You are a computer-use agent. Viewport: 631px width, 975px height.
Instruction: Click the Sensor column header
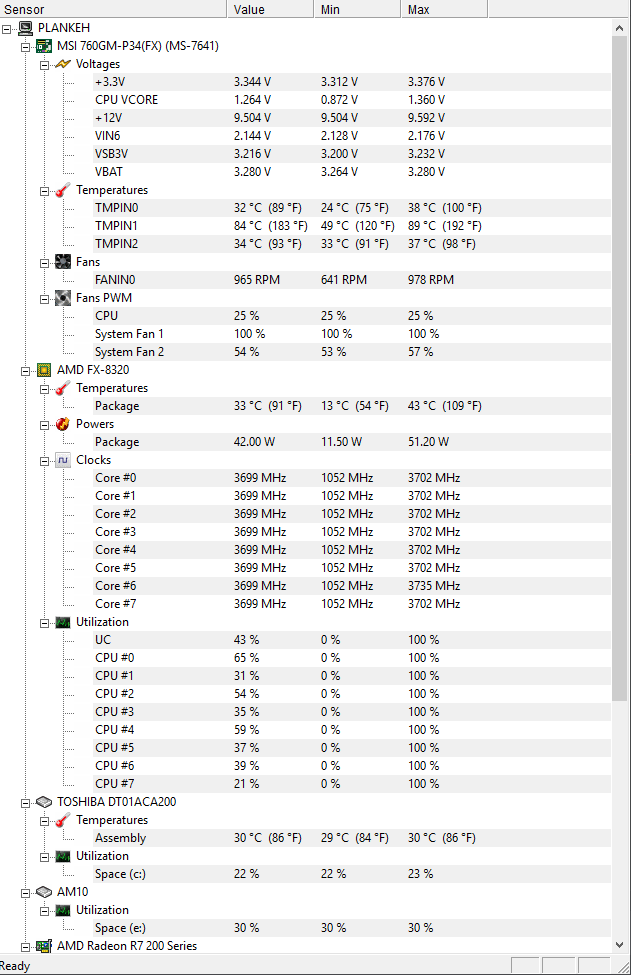point(113,9)
